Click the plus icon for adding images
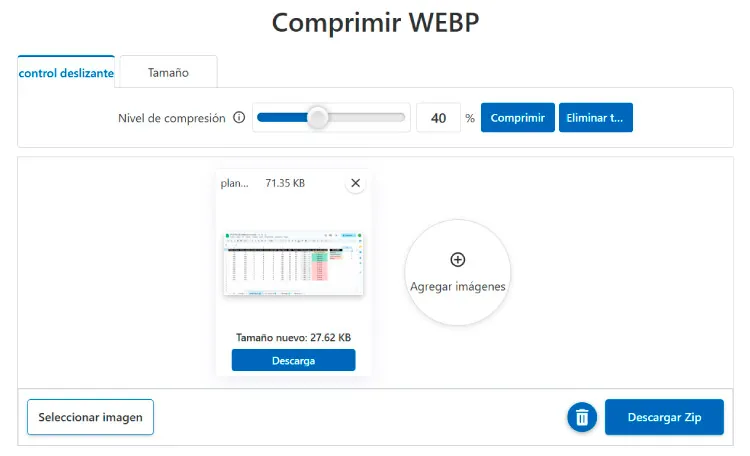This screenshot has width=750, height=456. pos(458,259)
